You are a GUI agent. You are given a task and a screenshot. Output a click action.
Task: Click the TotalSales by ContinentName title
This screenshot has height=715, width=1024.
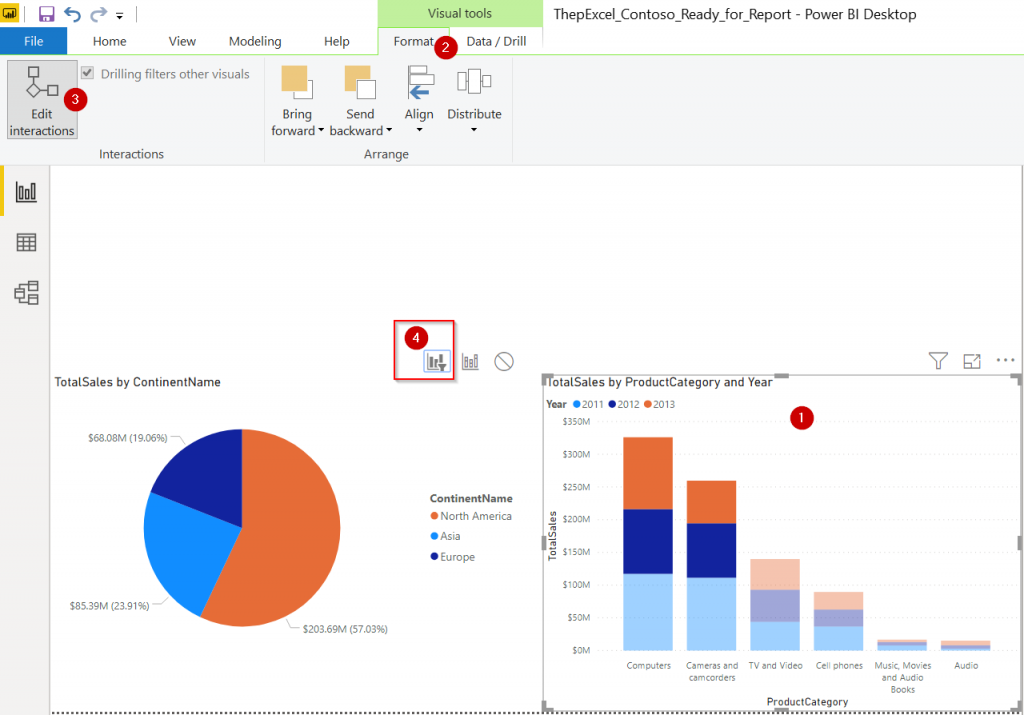137,382
